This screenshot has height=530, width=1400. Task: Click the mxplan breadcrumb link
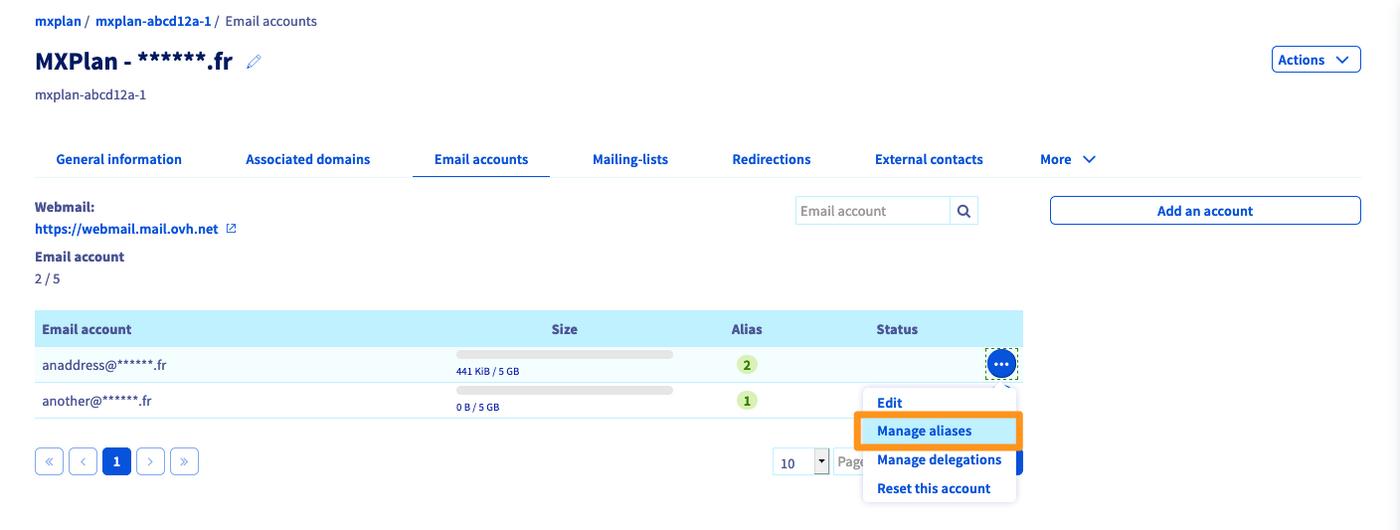pyautogui.click(x=58, y=21)
